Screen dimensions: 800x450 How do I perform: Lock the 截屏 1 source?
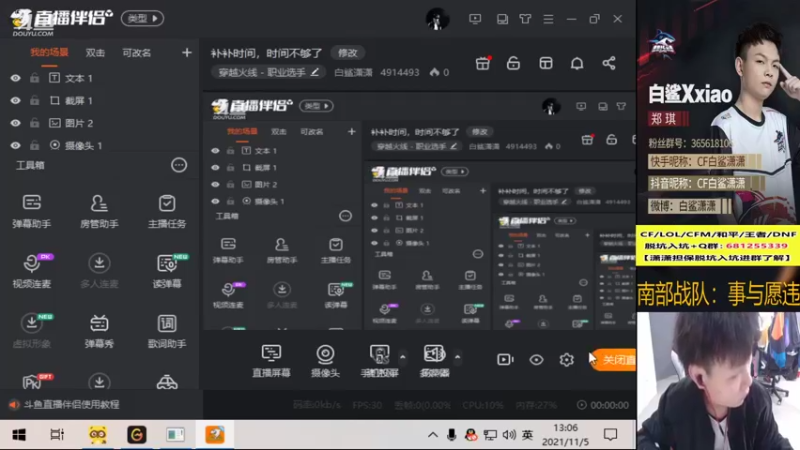point(34,101)
